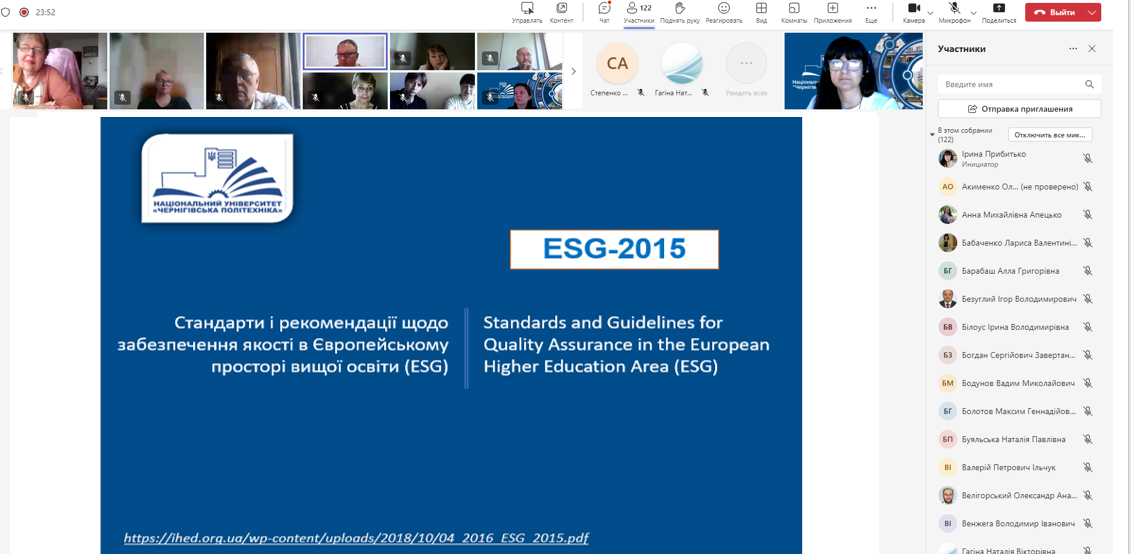The width and height of the screenshot is (1131, 554).
Task: Click the Введите имя search field
Action: (1010, 85)
